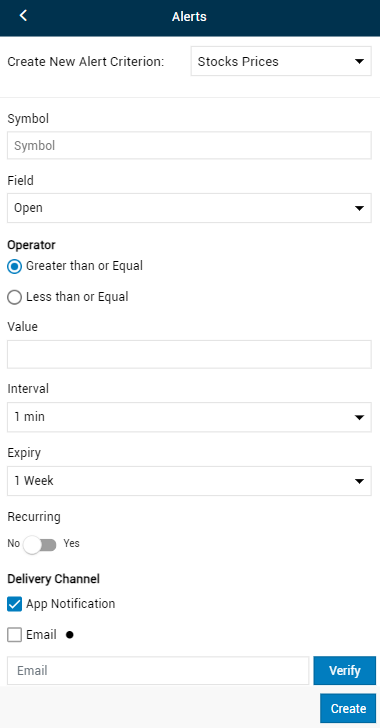380x728 pixels.
Task: Focus the Value input box
Action: [189, 354]
